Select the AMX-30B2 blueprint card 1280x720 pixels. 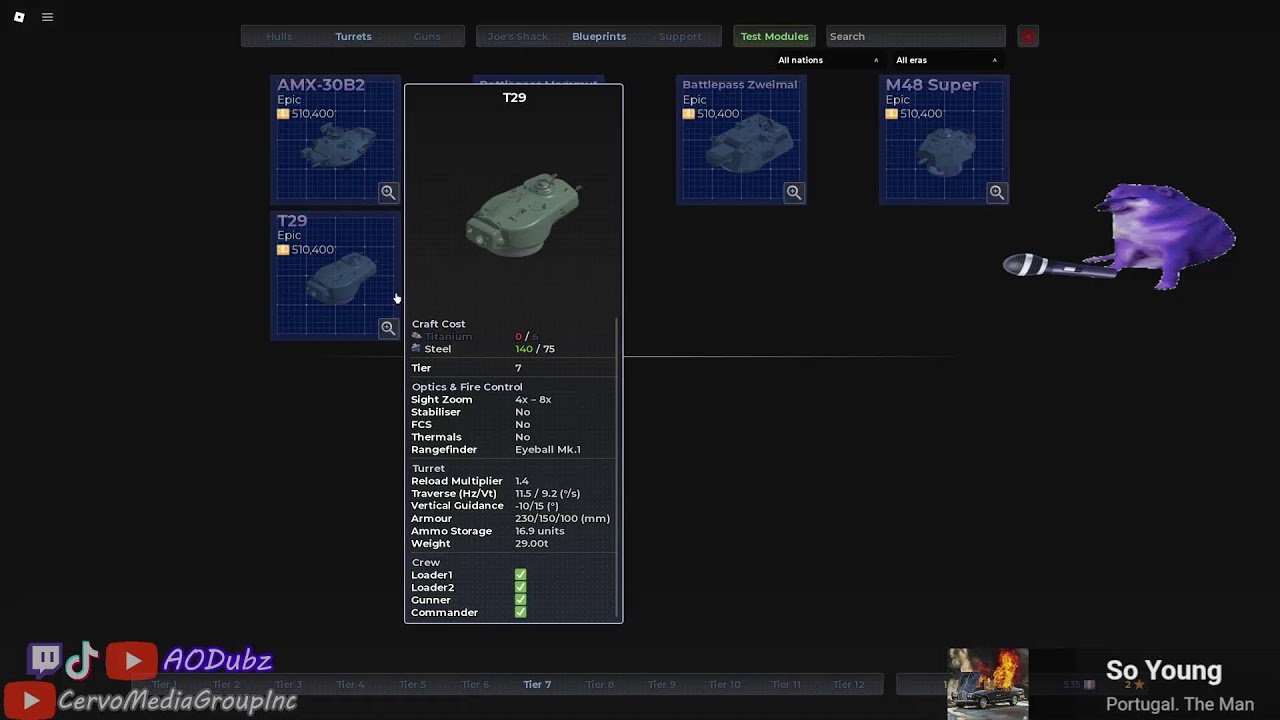coord(335,140)
